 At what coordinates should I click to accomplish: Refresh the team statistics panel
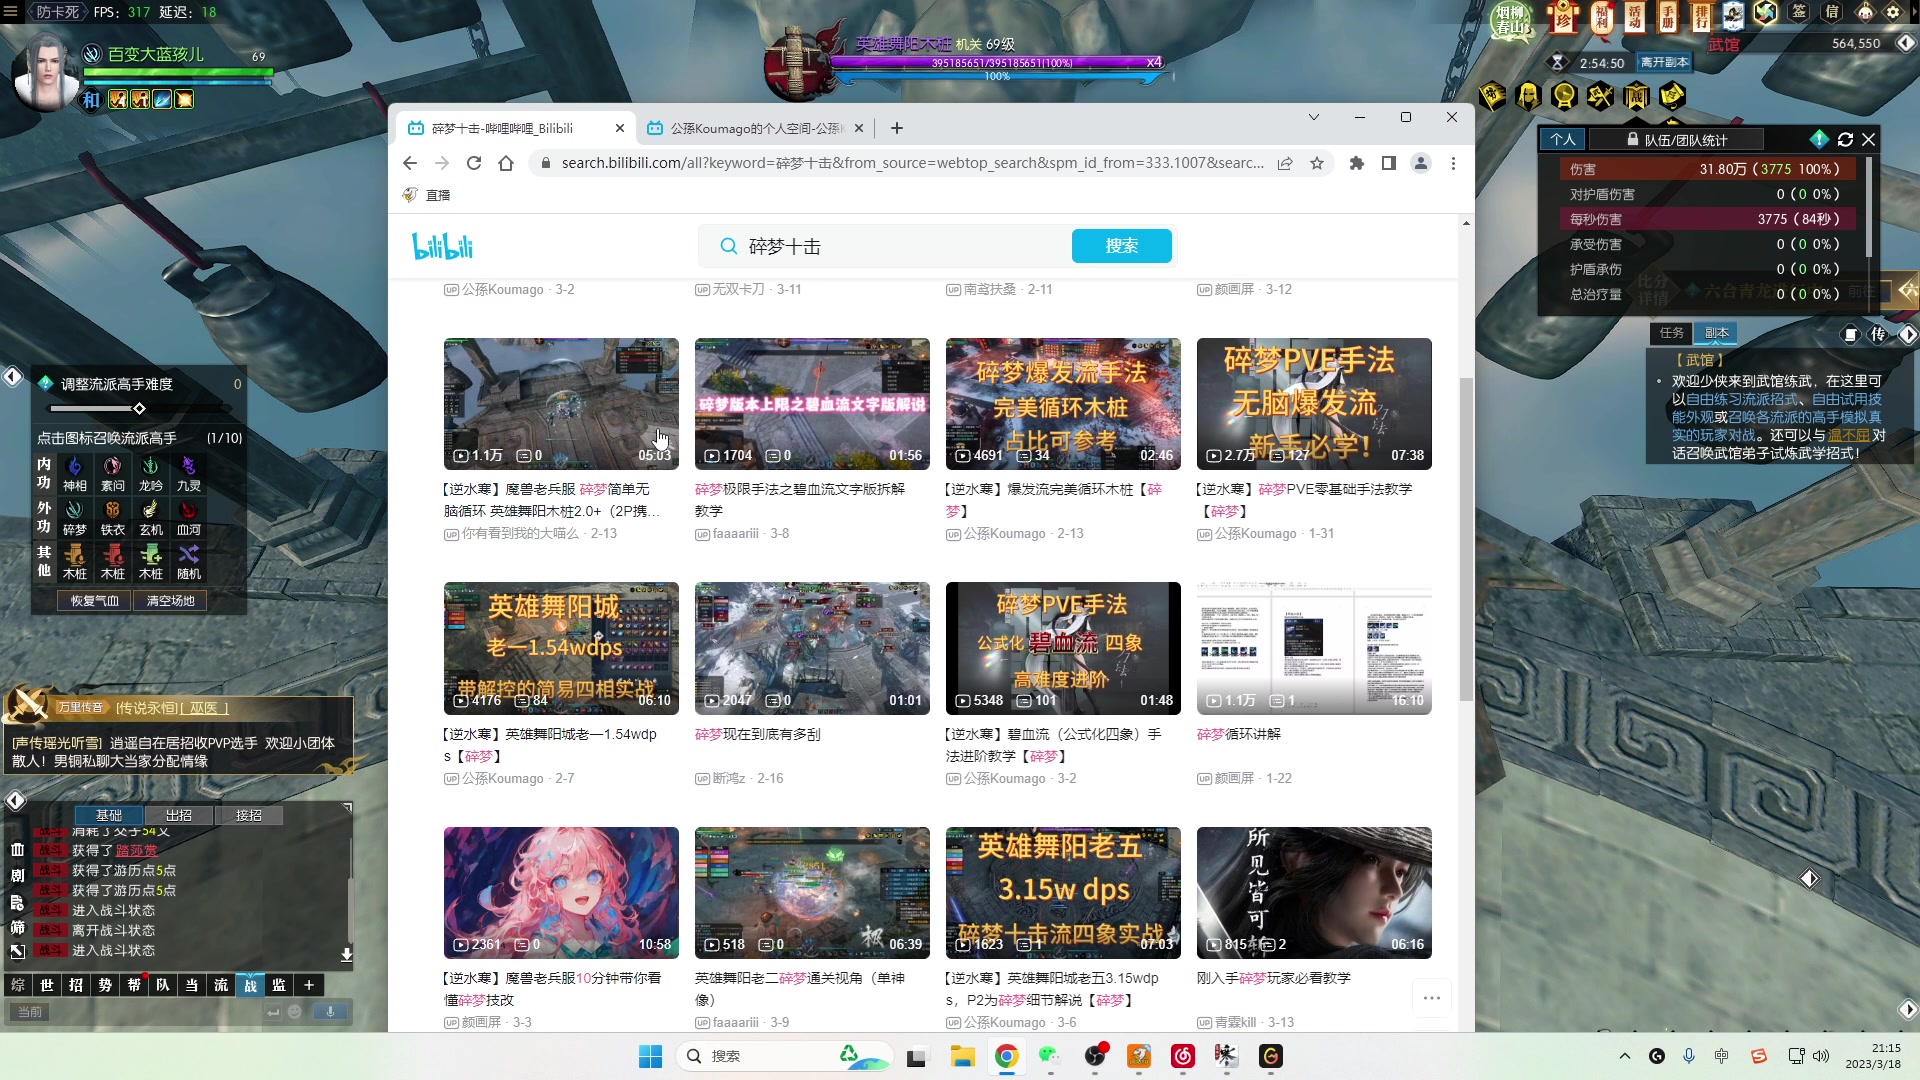(x=1845, y=140)
